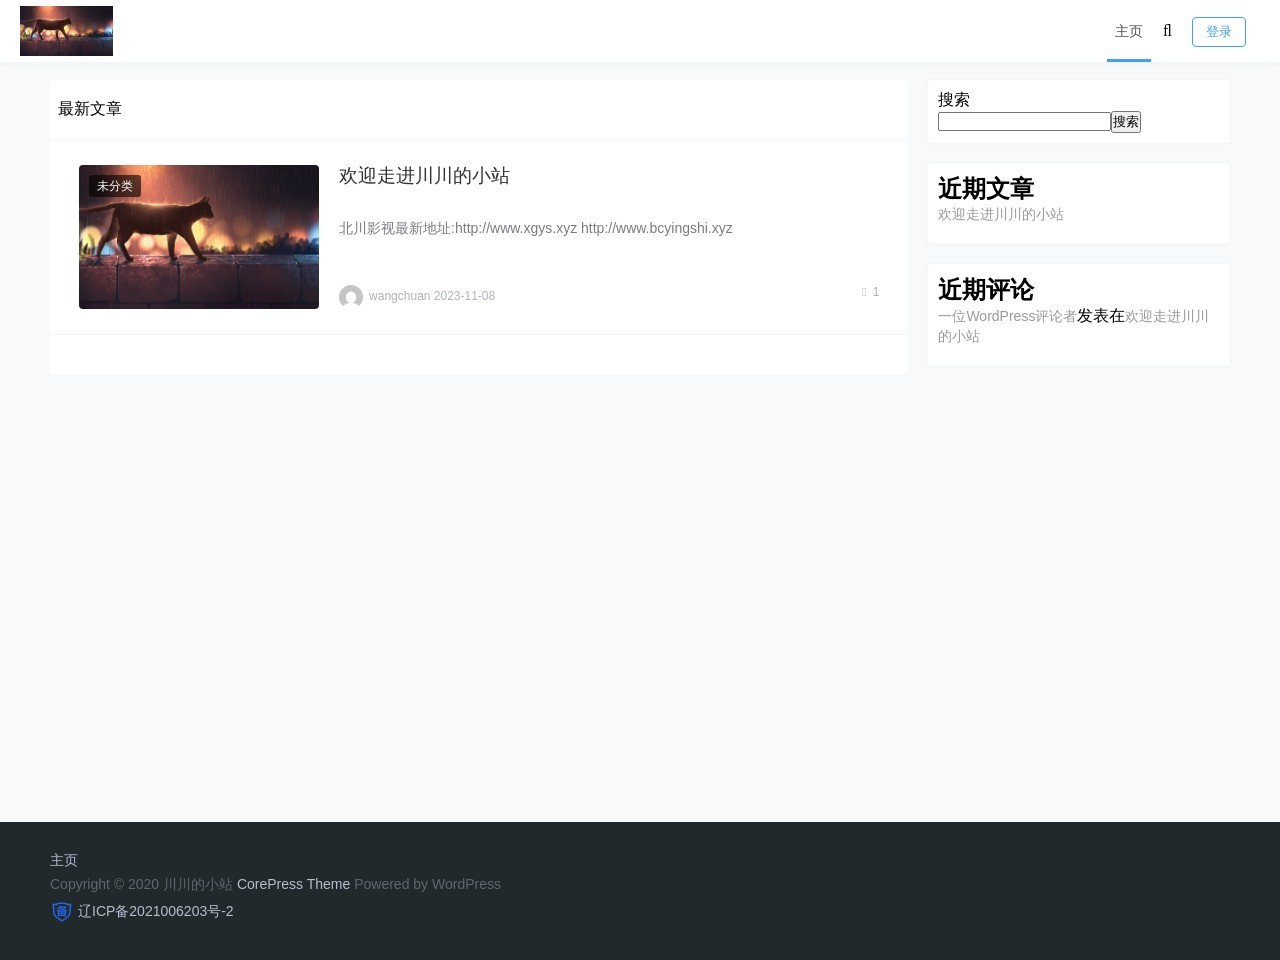Open the 主页 tab in the top navigation
This screenshot has height=960, width=1280.
click(1128, 31)
